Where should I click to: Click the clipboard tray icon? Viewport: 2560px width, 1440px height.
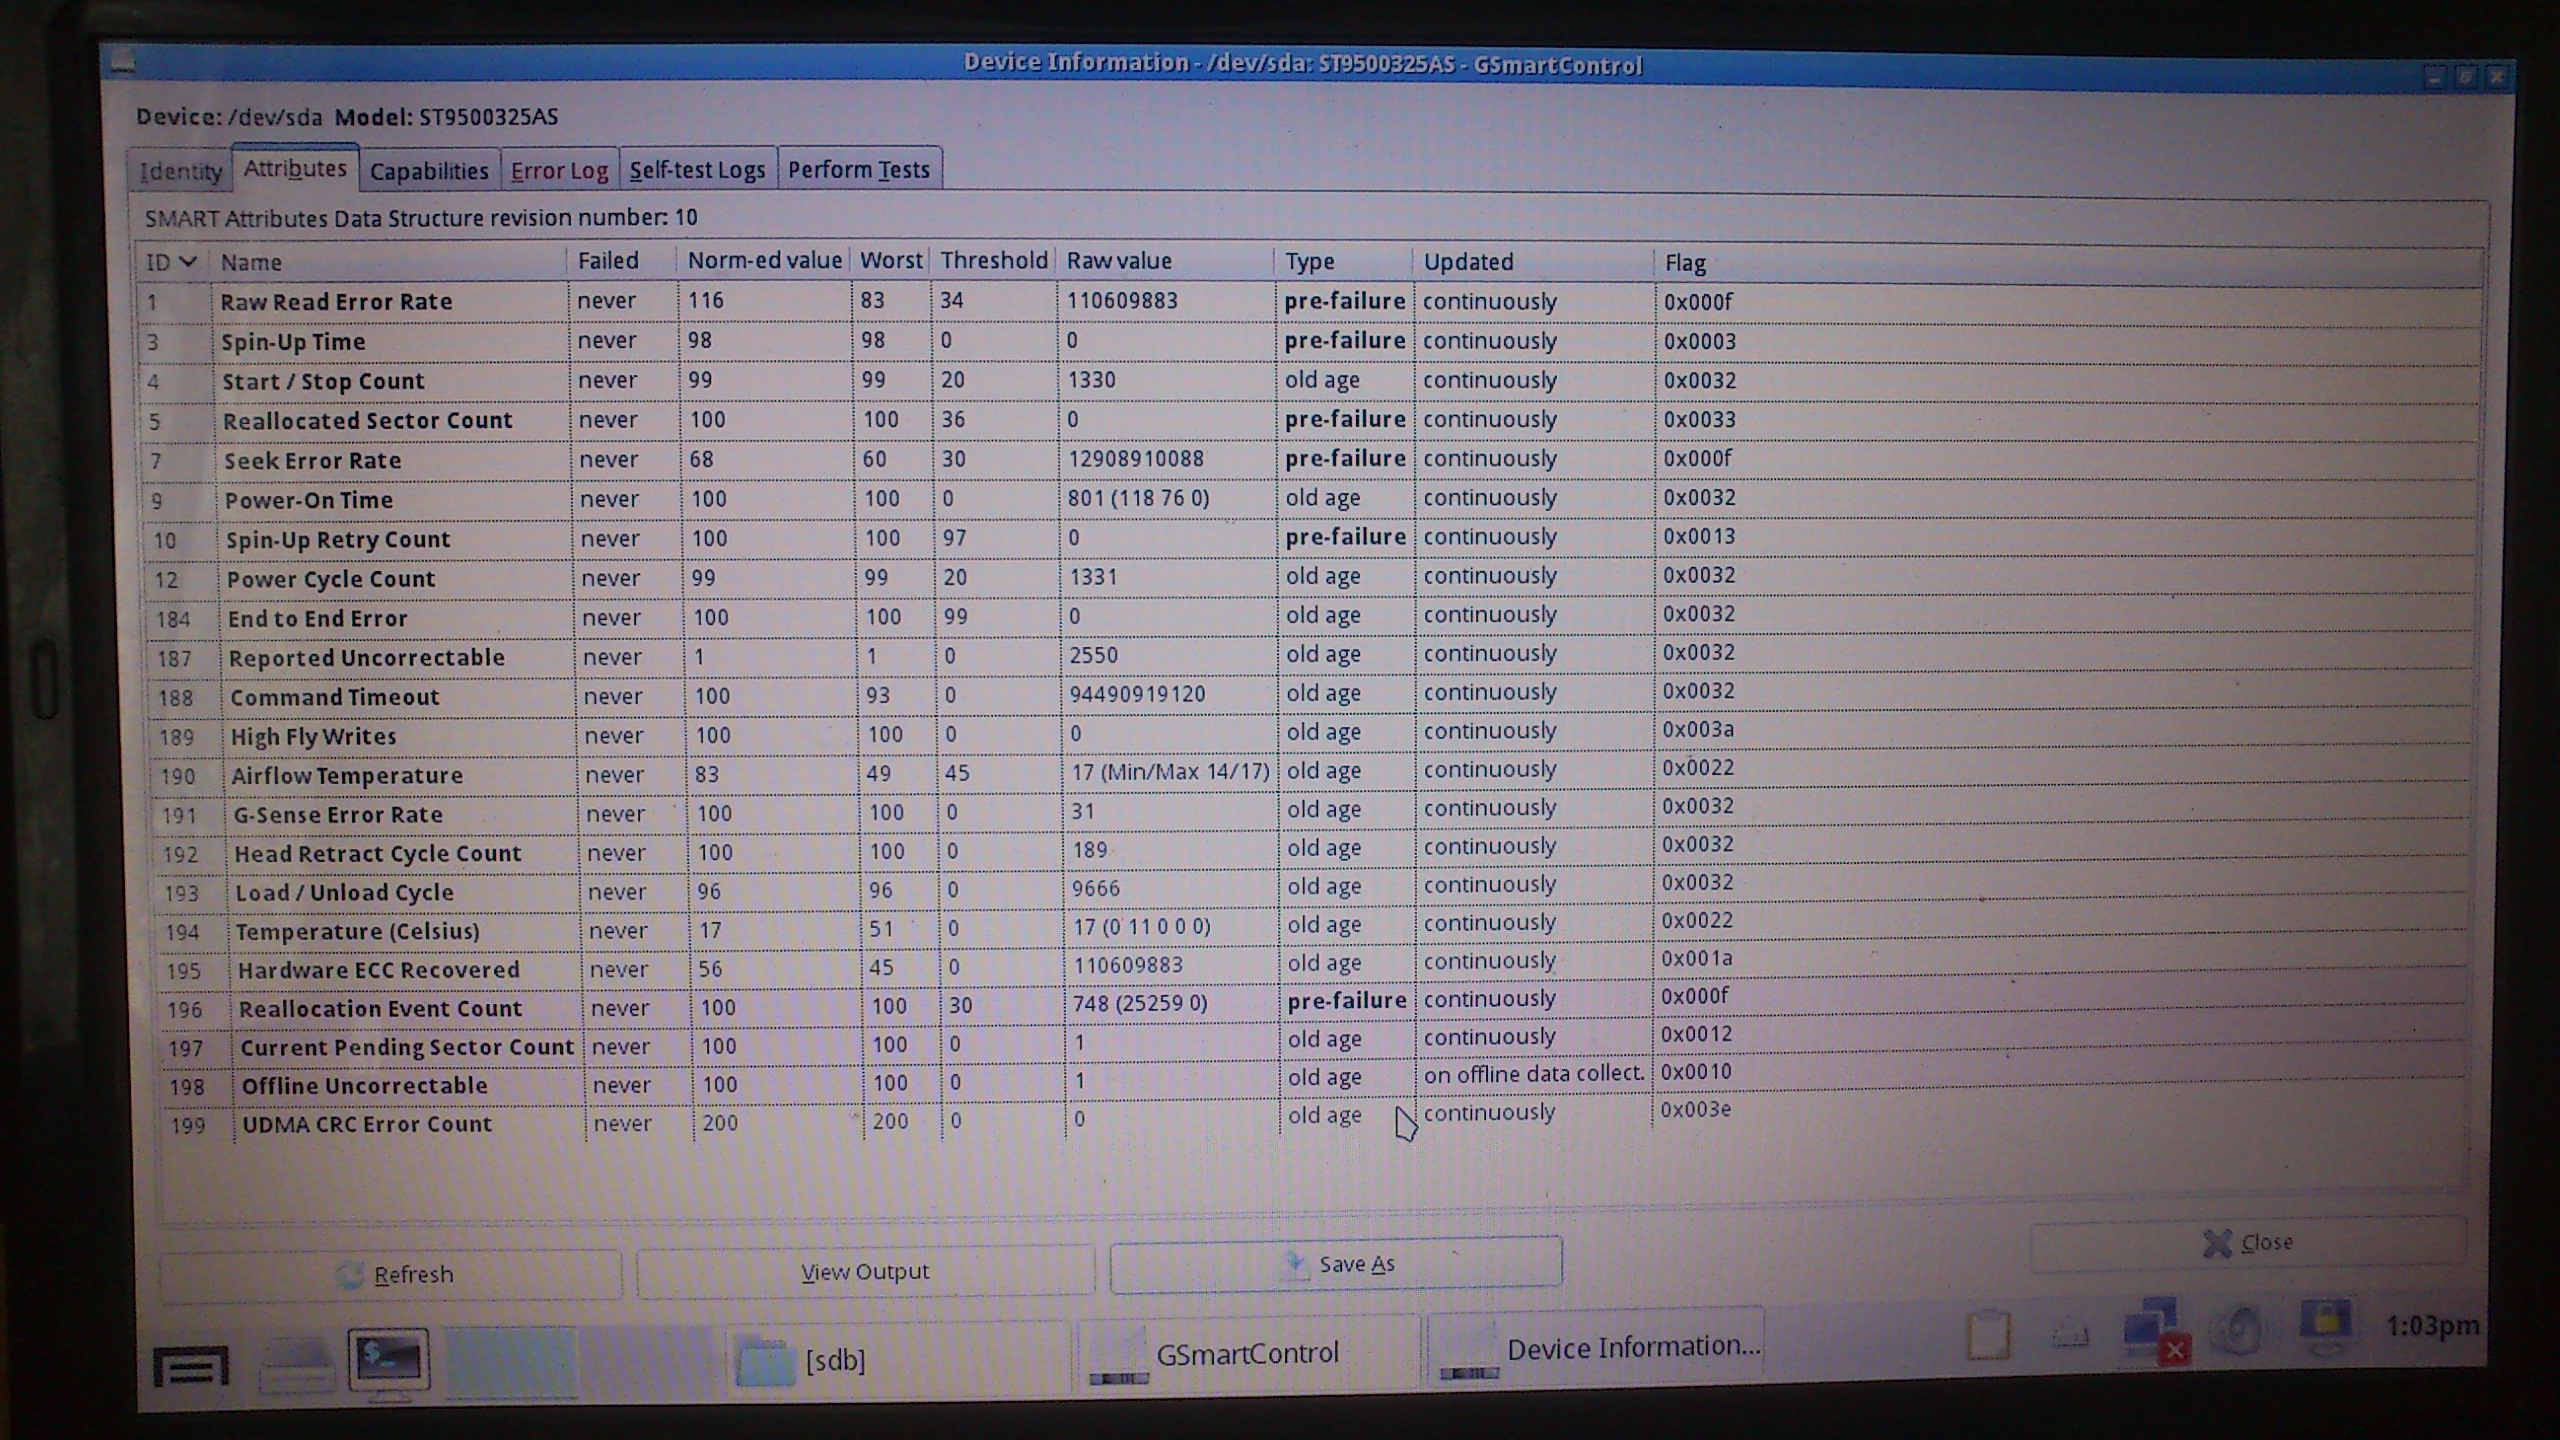coord(1988,1335)
